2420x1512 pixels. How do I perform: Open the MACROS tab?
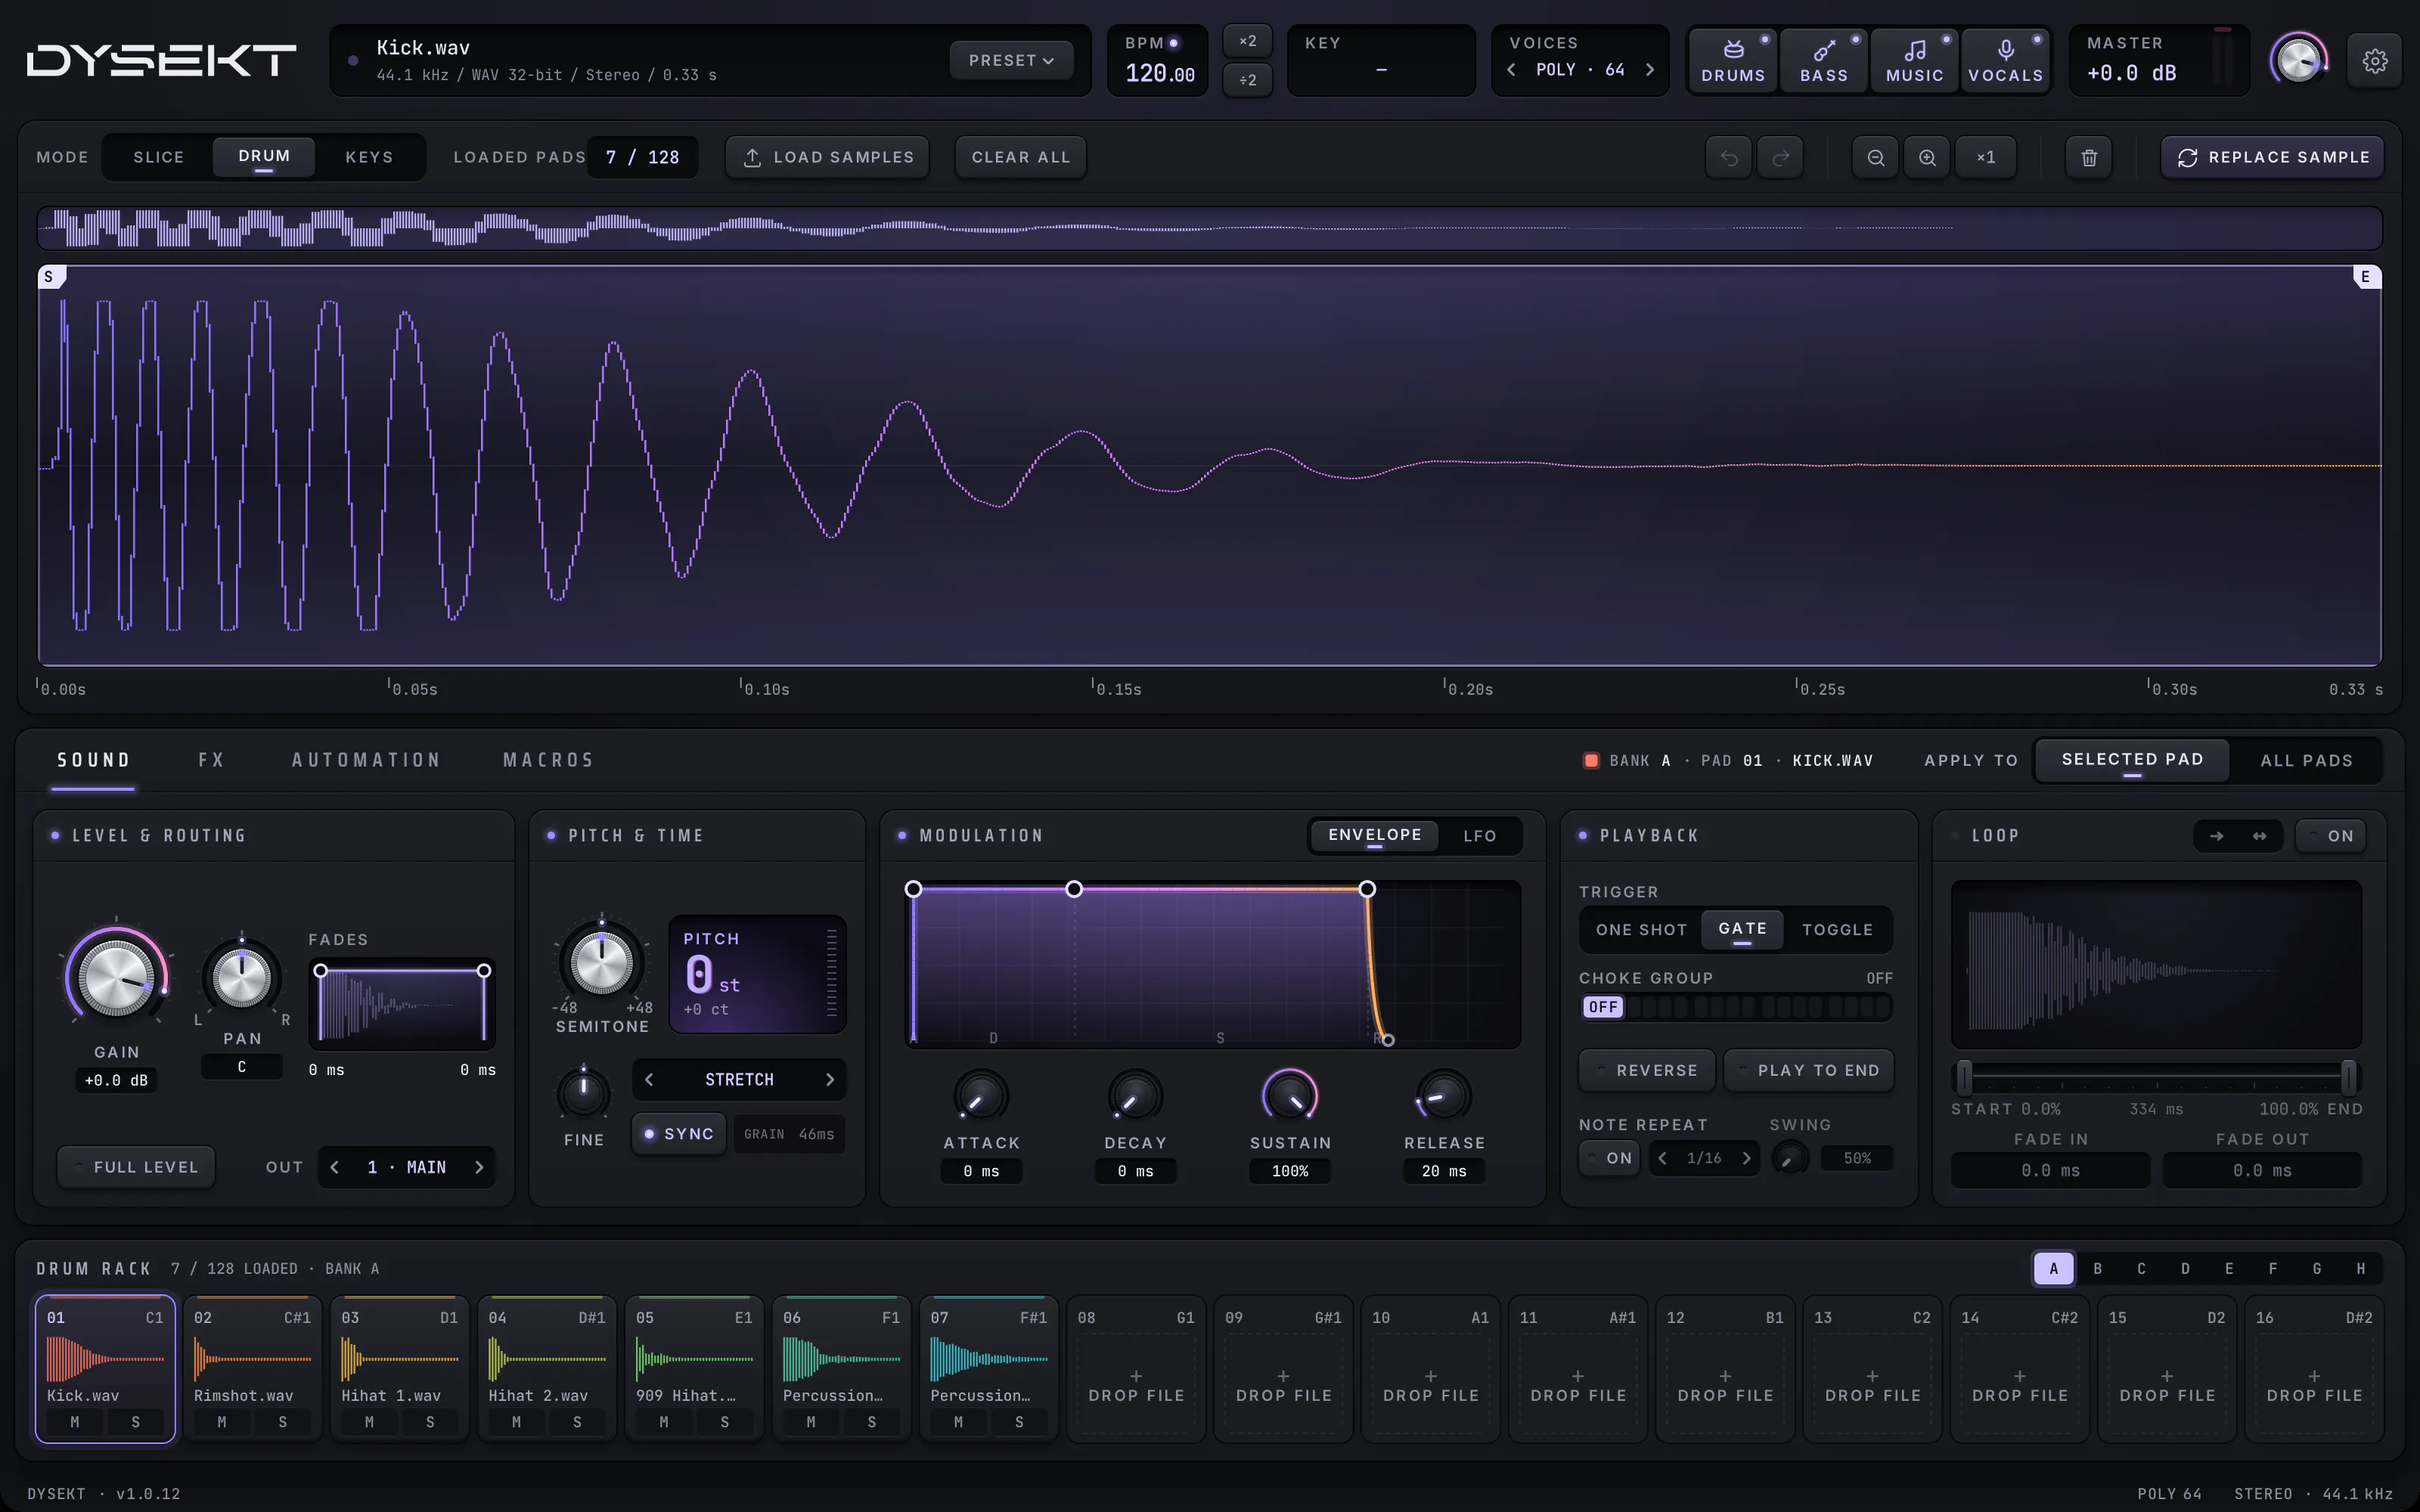click(548, 760)
